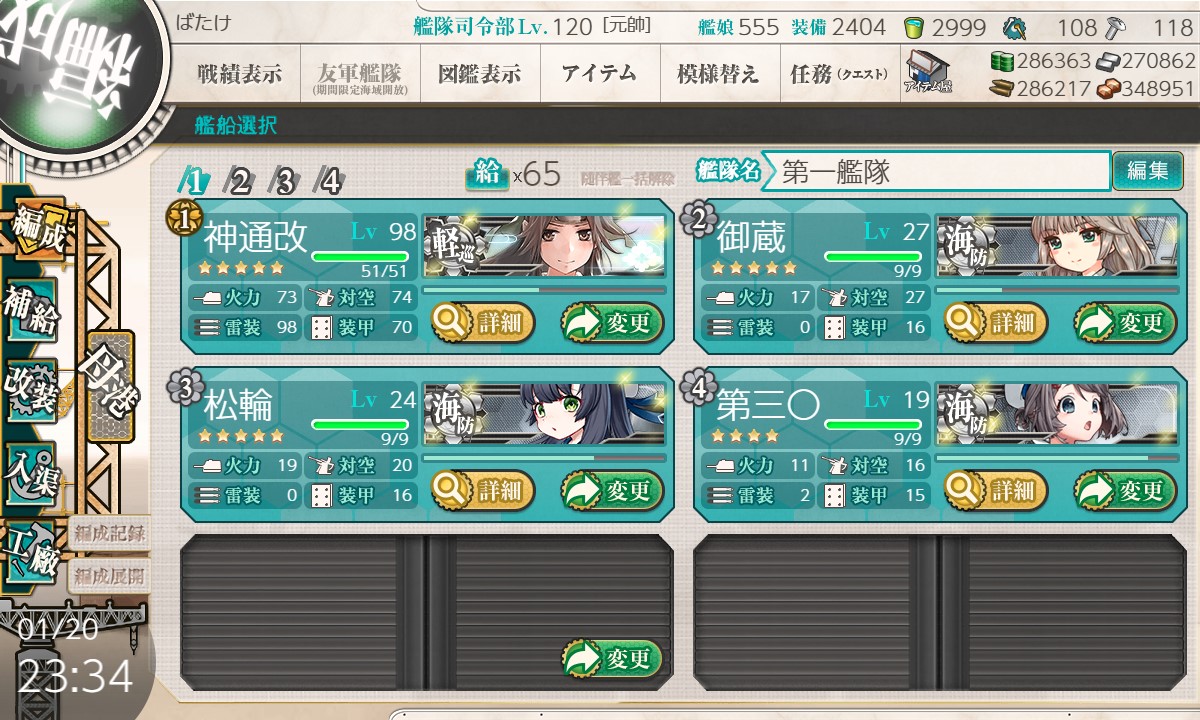The height and width of the screenshot is (720, 1200).
Task: Open the アイテム屋 shop icon
Action: coord(927,72)
